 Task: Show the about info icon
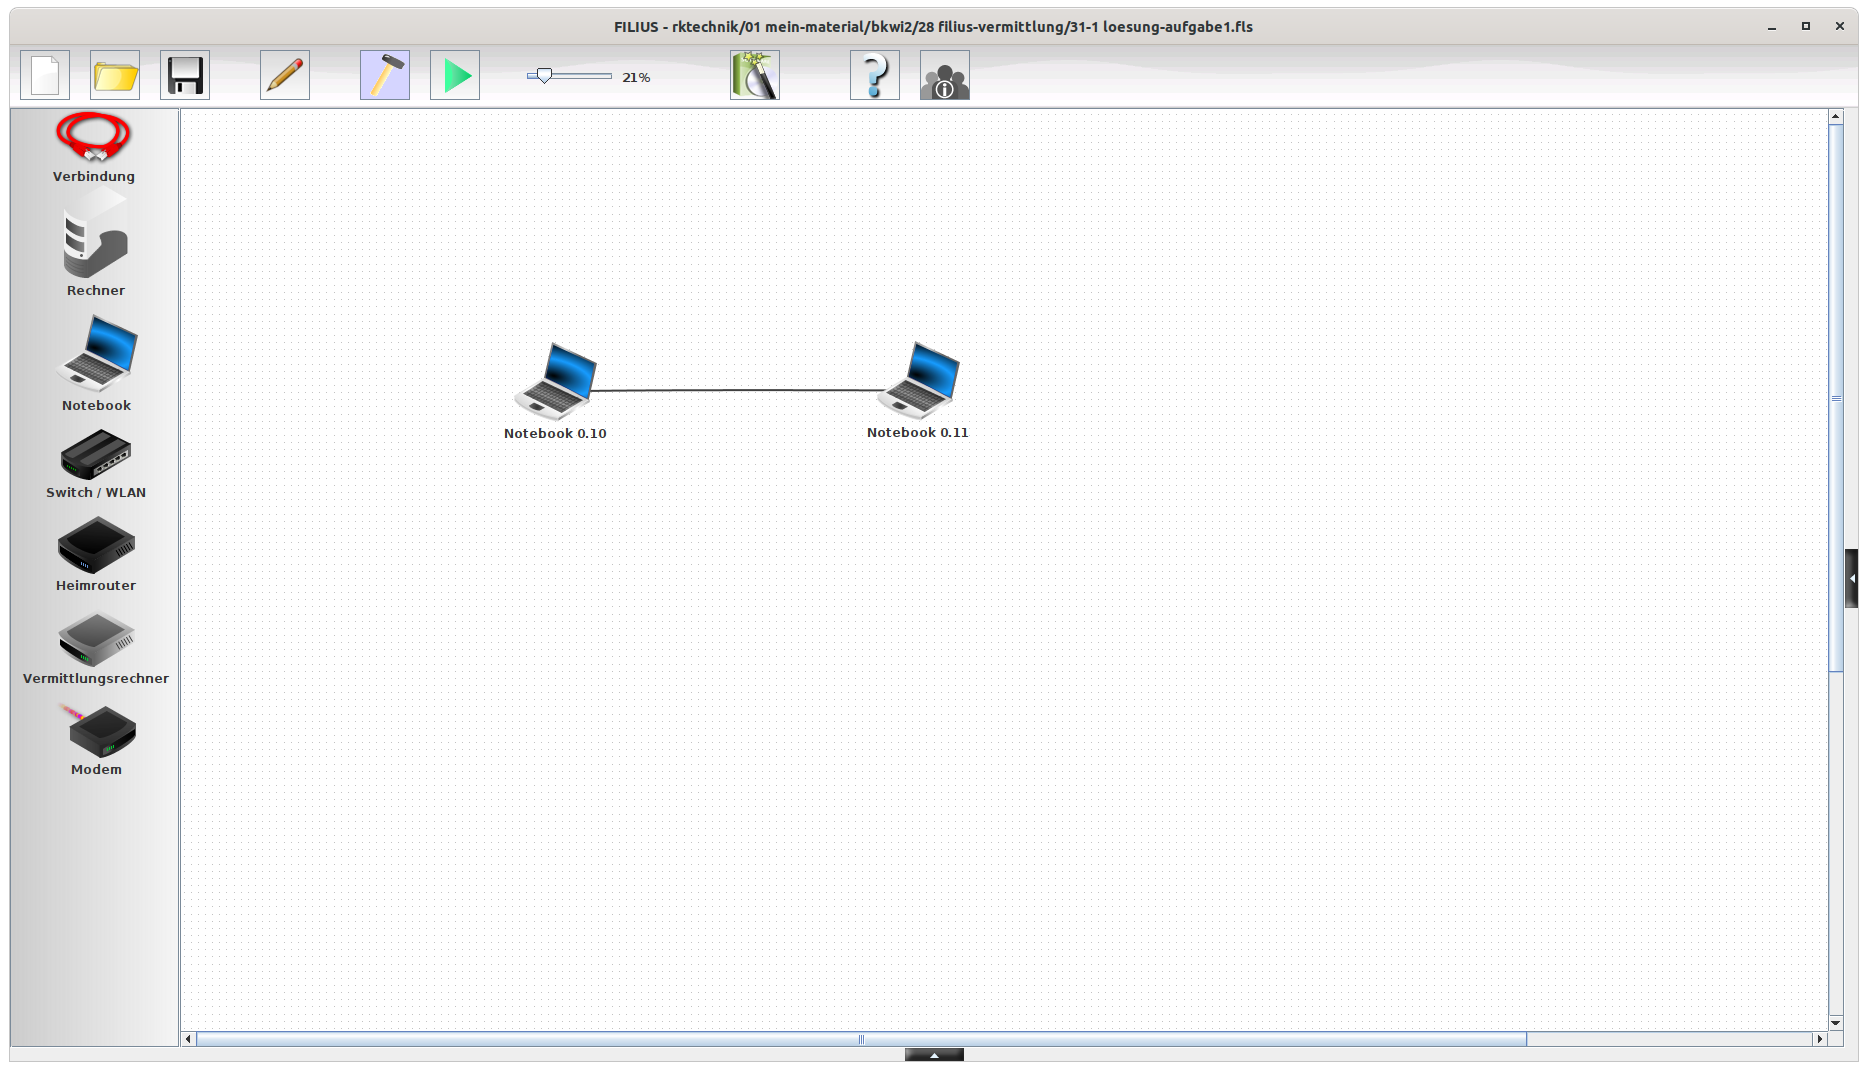[945, 76]
